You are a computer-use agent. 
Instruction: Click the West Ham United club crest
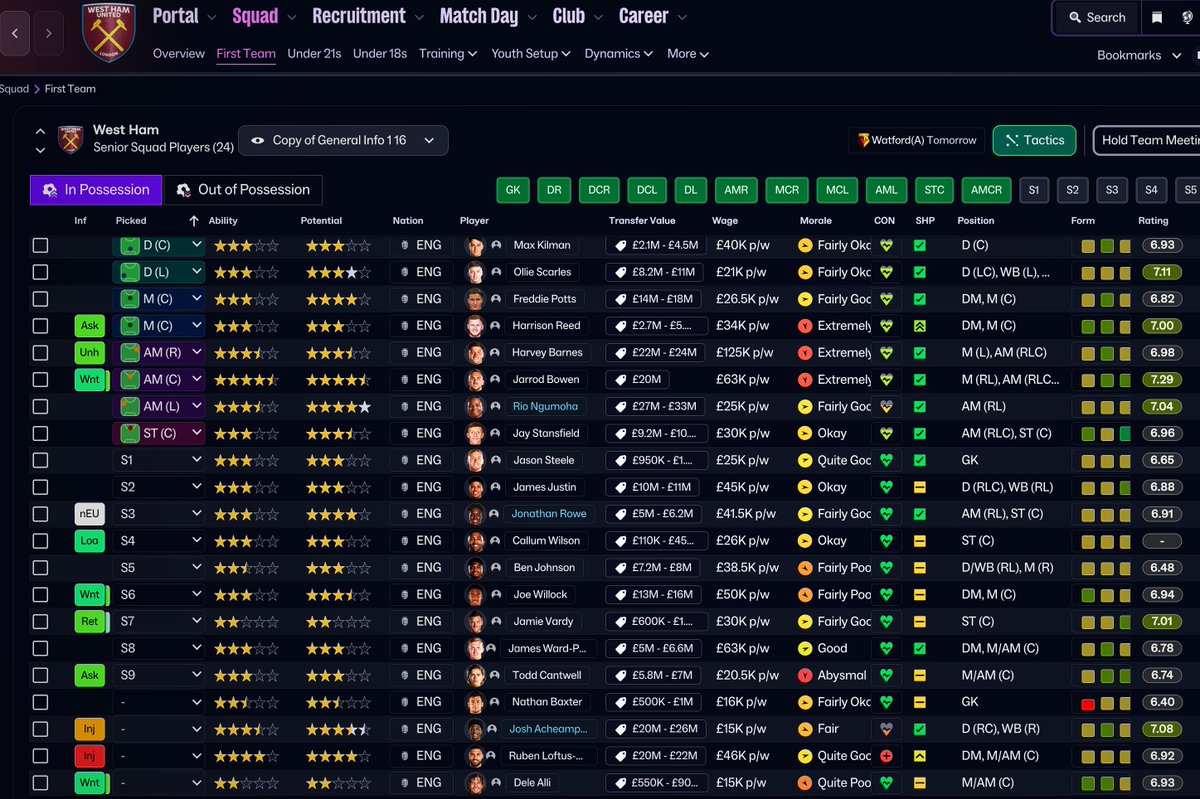pos(108,33)
